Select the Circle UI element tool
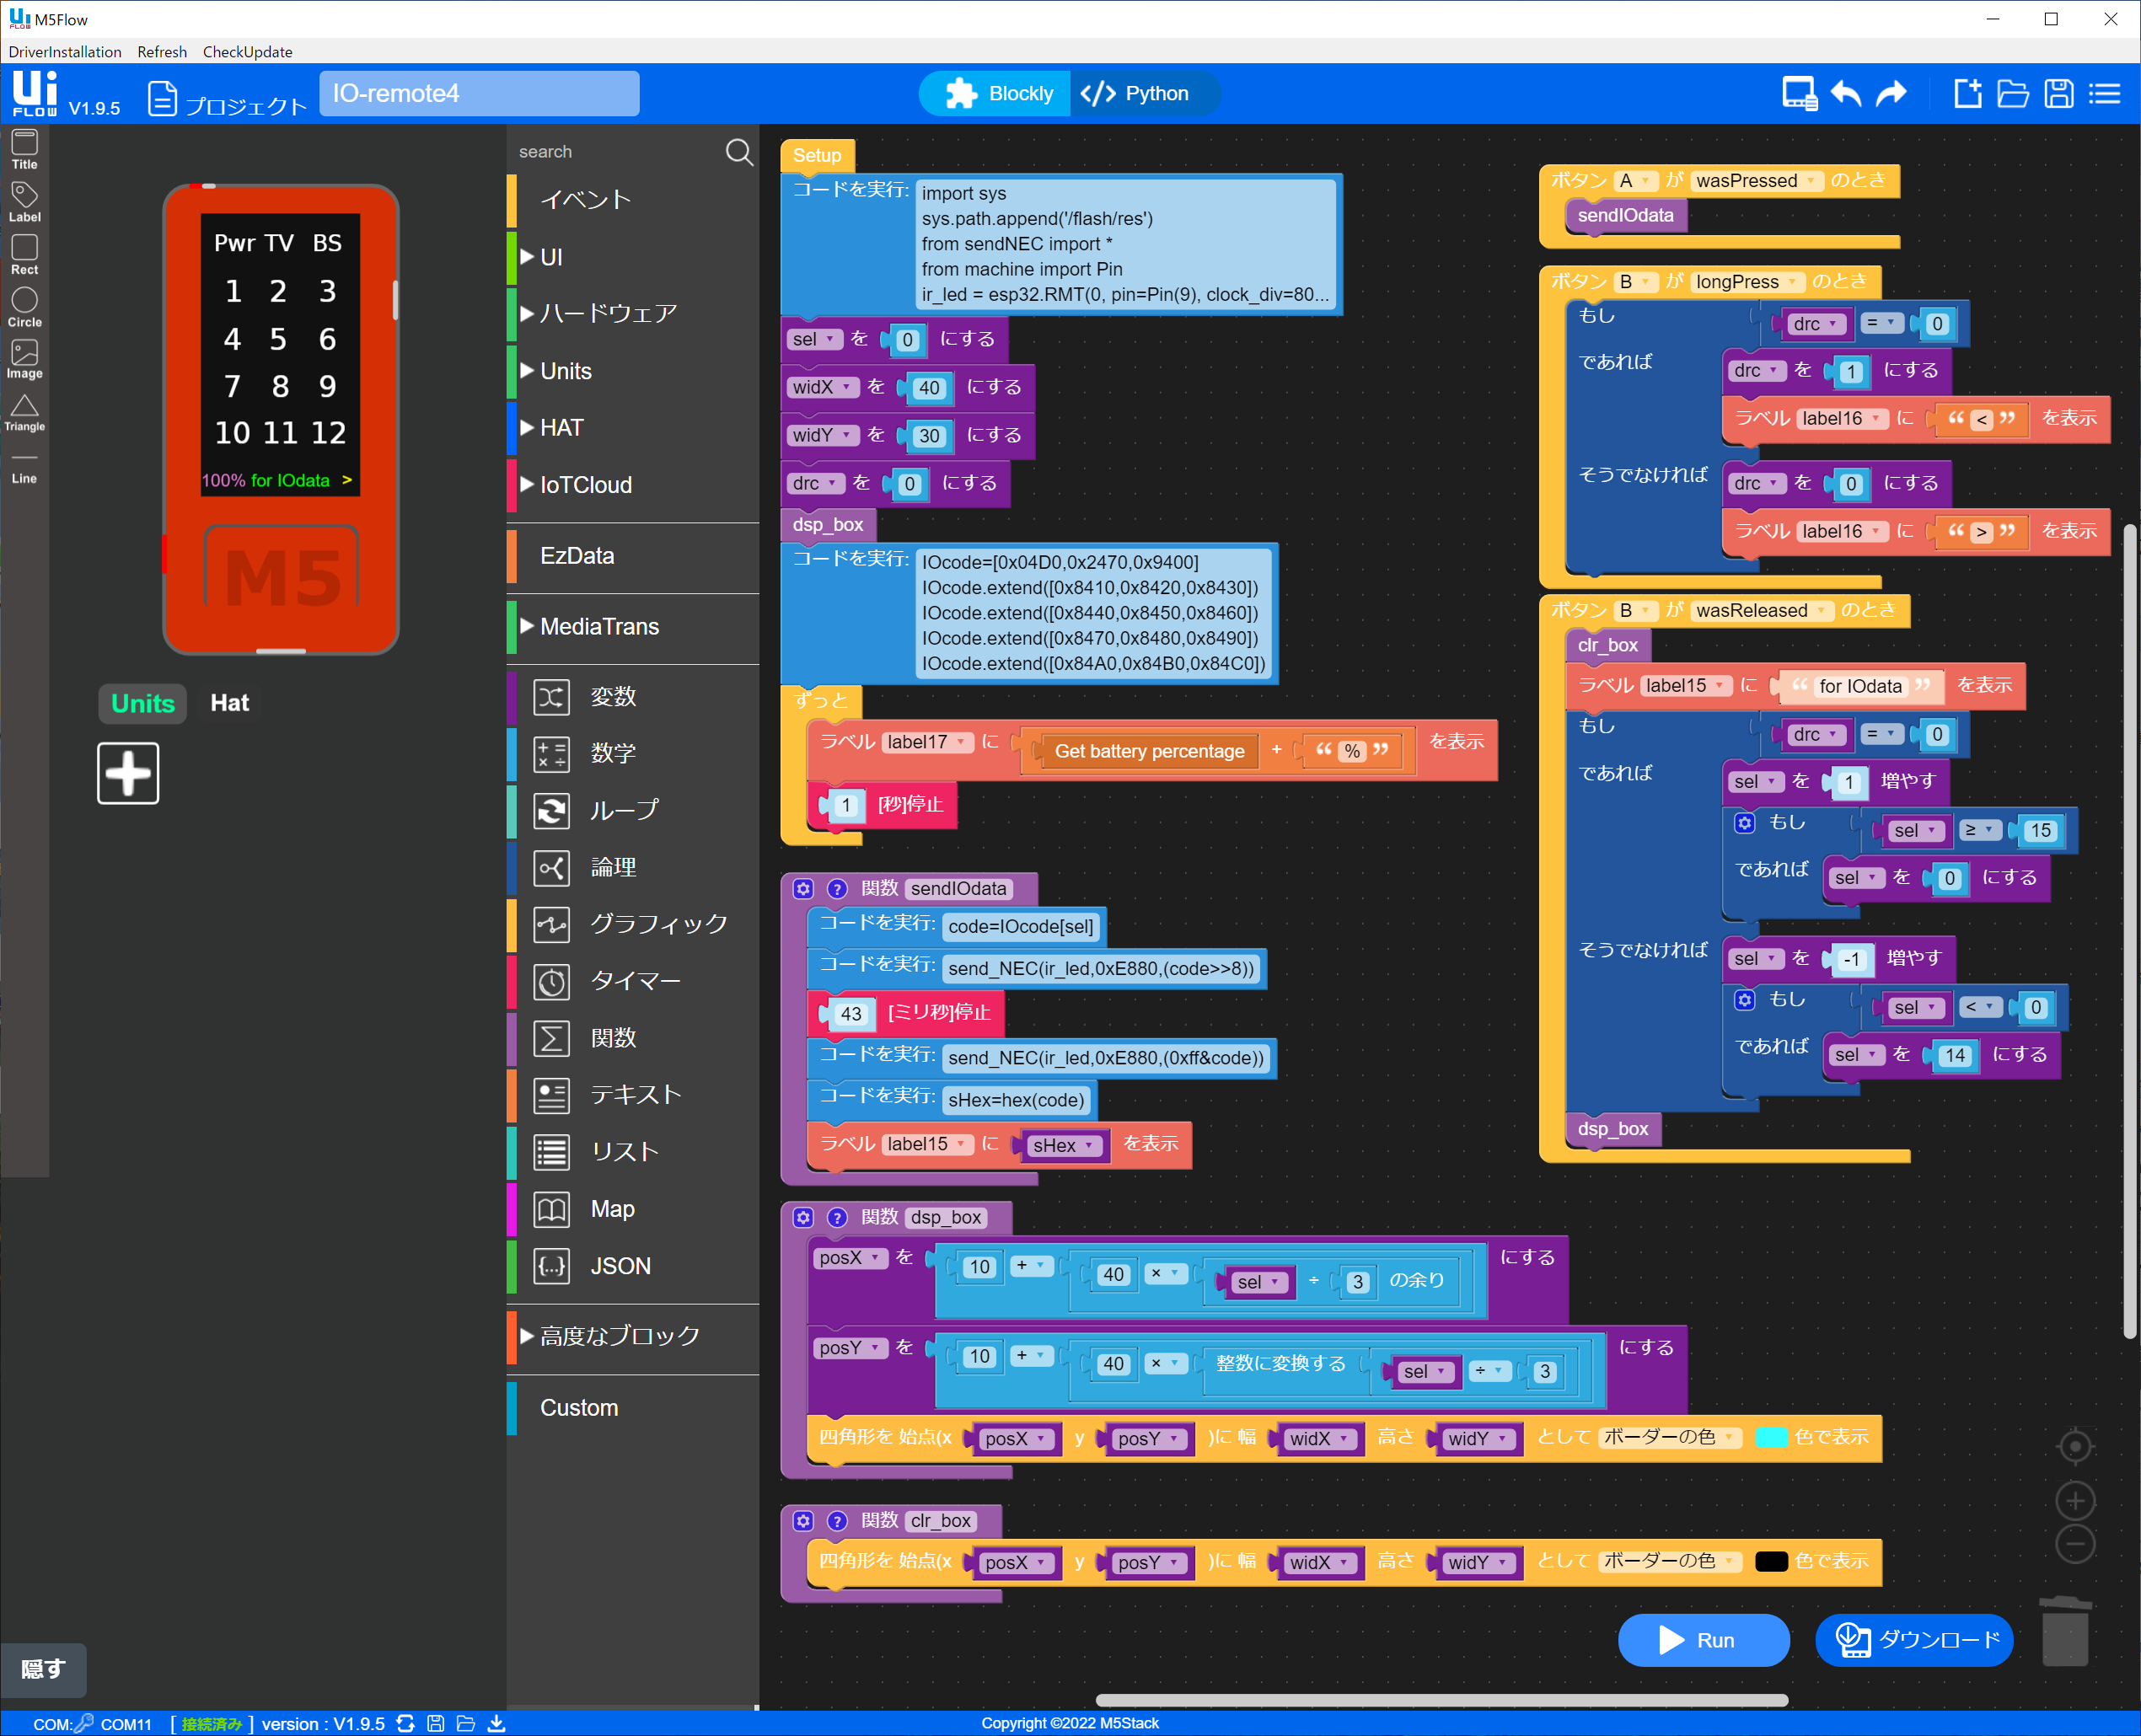Screen dimensions: 2141x1736 [x=24, y=307]
